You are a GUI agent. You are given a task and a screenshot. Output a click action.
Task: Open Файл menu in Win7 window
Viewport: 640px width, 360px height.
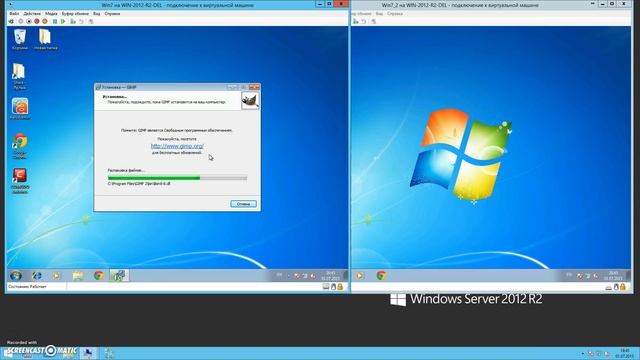pos(14,13)
